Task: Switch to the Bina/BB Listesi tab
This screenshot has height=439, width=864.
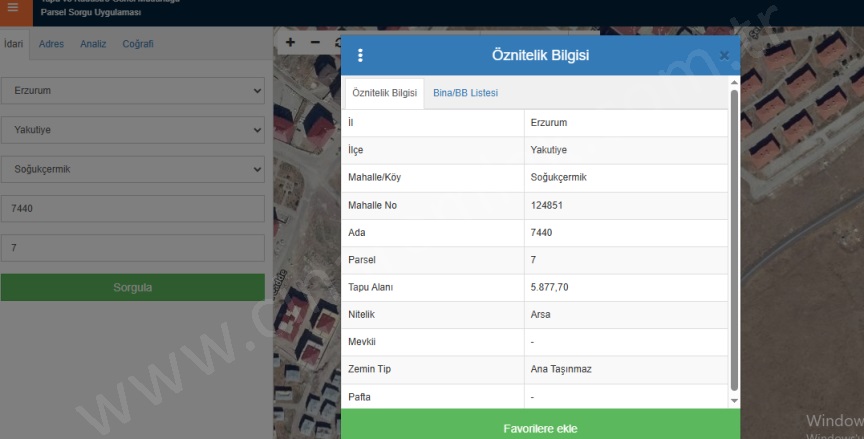Action: tap(465, 93)
